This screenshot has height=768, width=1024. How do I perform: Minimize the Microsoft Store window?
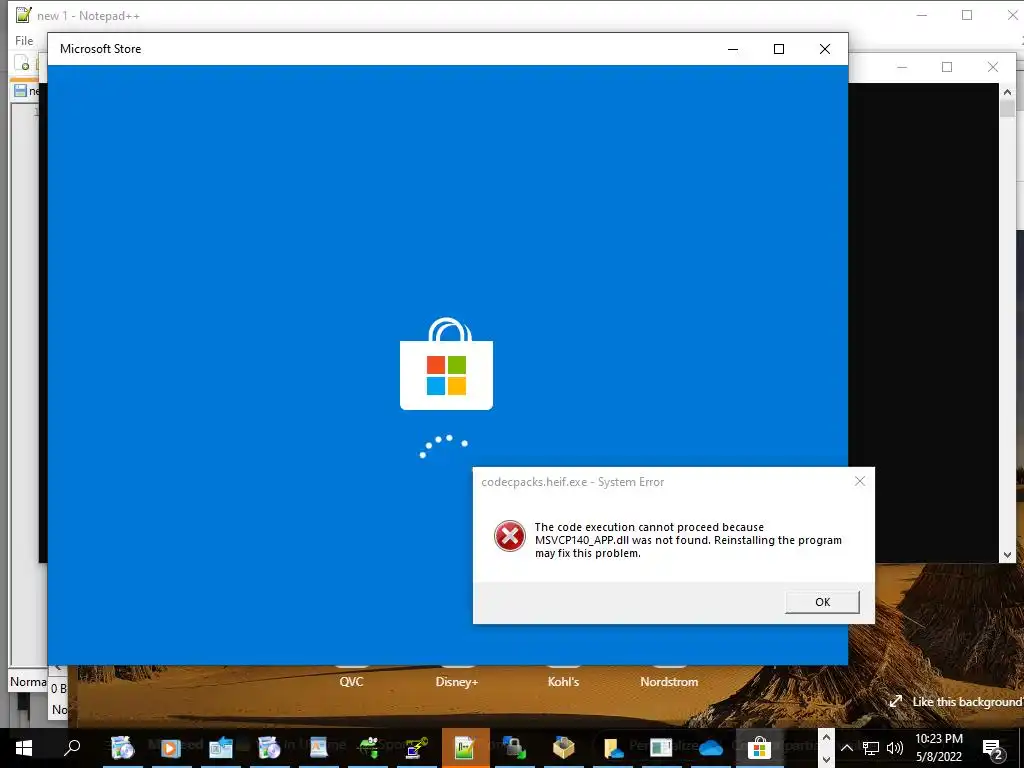733,49
